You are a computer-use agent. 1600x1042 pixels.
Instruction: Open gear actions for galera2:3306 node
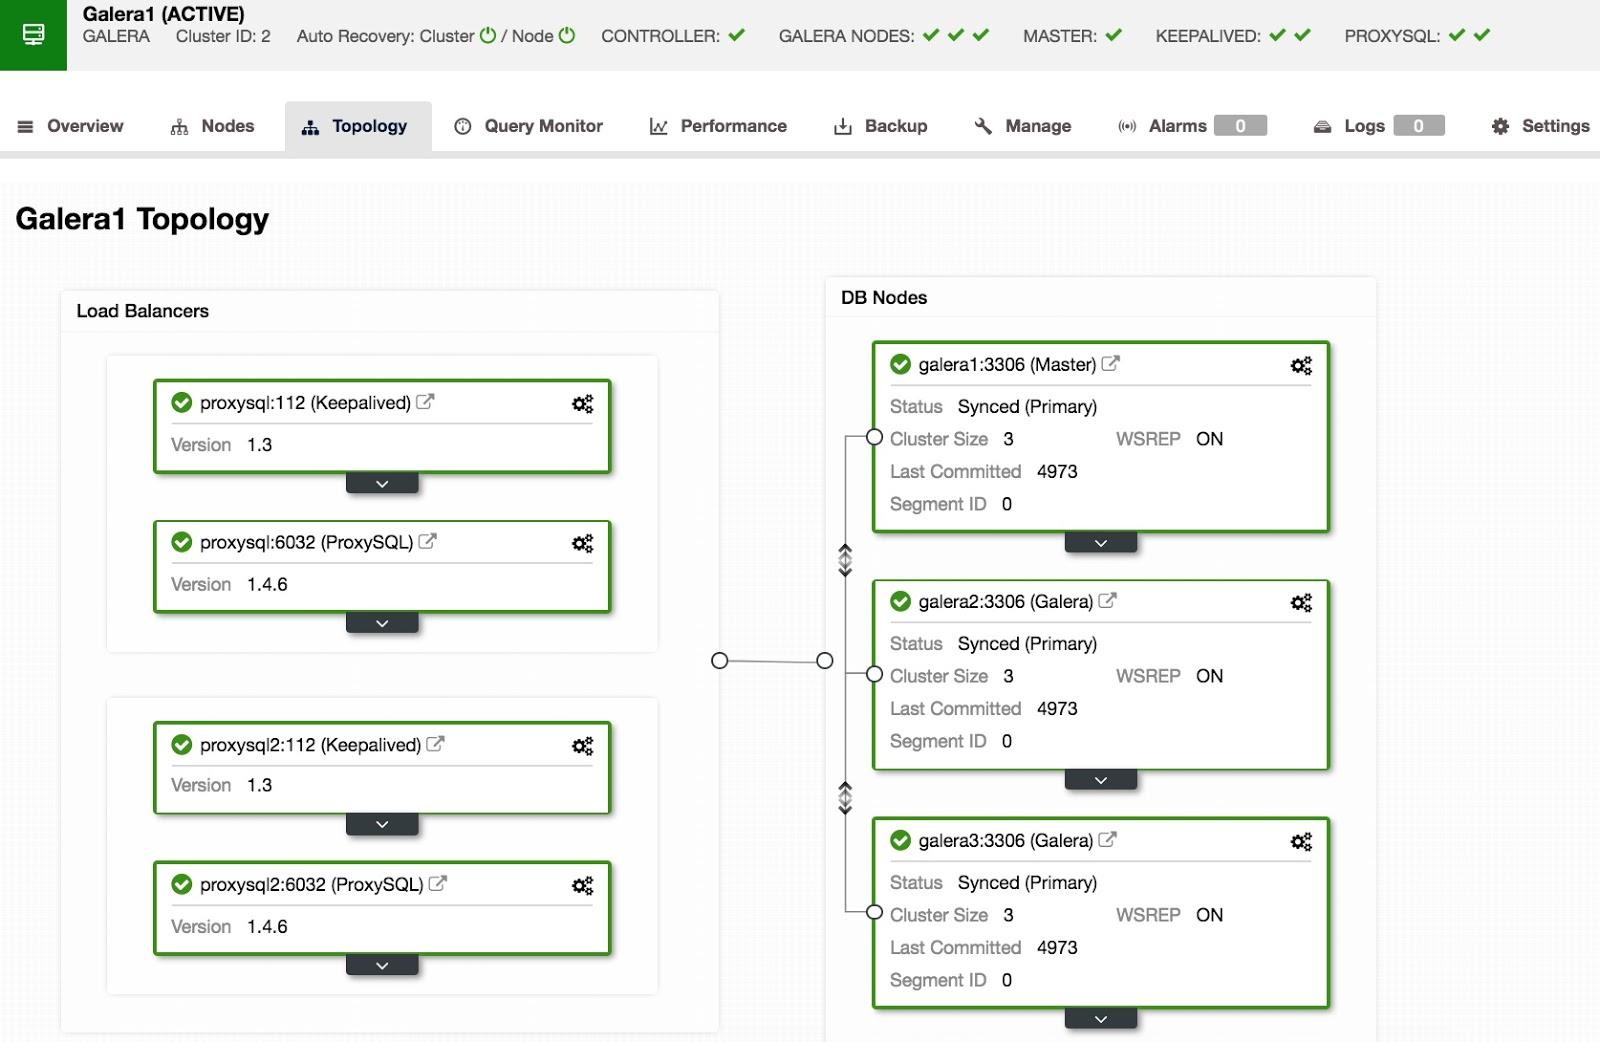(1301, 603)
